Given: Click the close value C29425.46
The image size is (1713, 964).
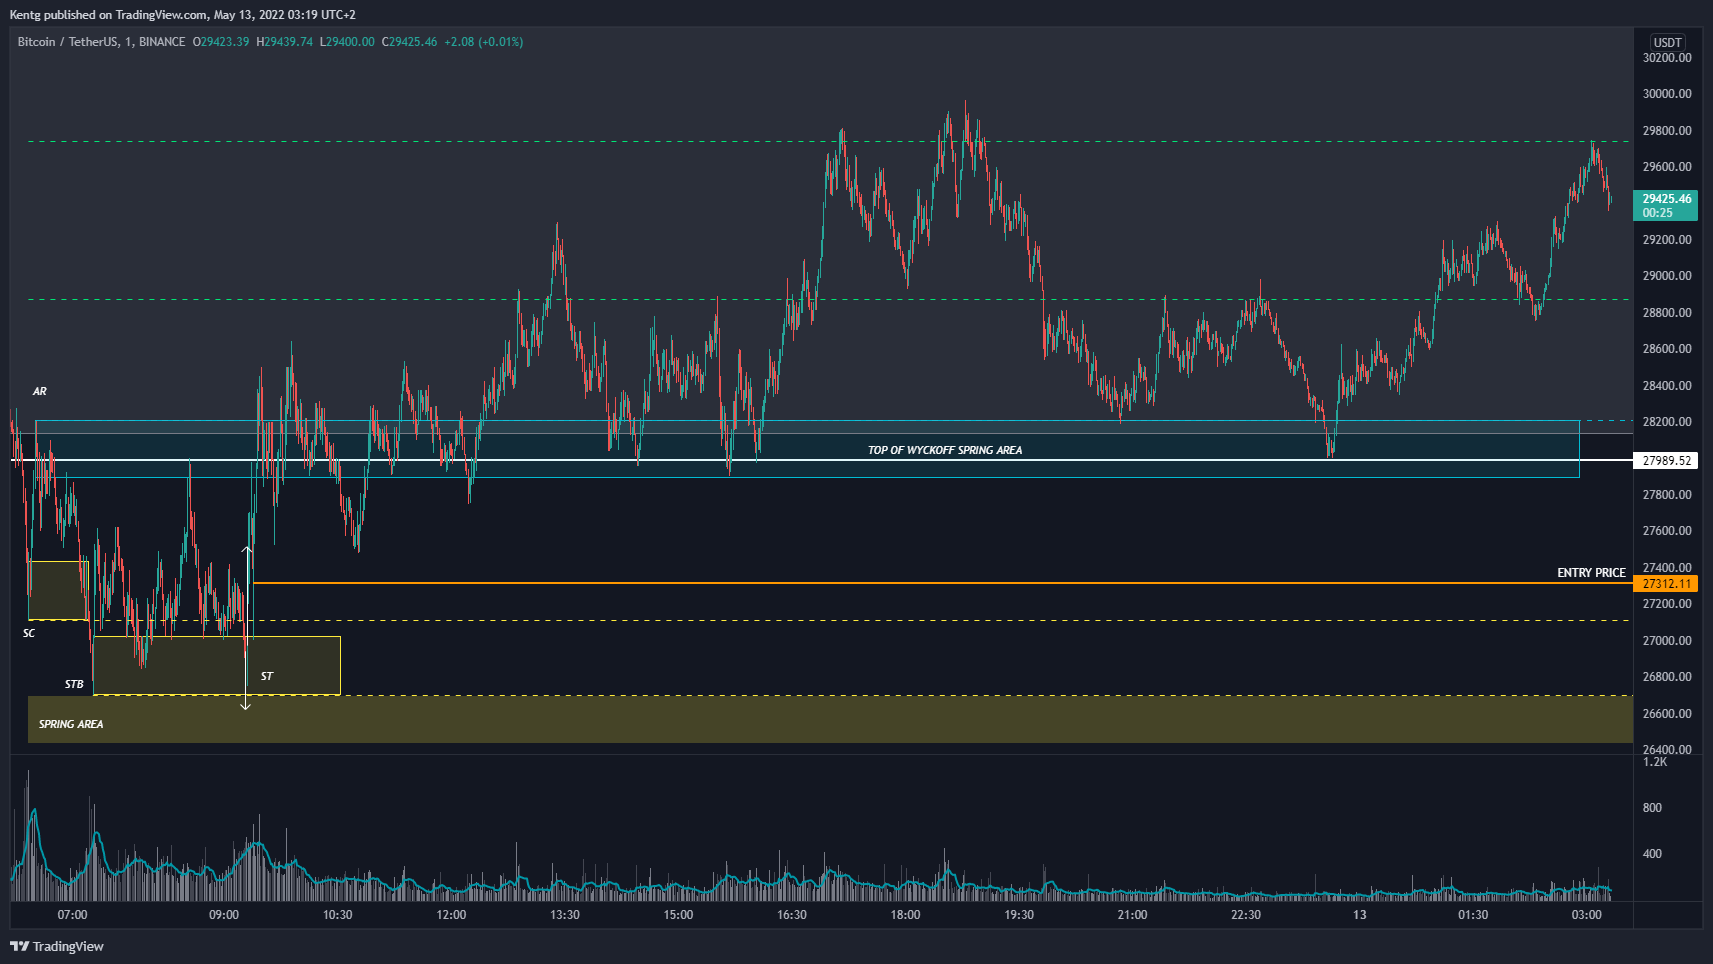Looking at the screenshot, I should click(x=410, y=42).
